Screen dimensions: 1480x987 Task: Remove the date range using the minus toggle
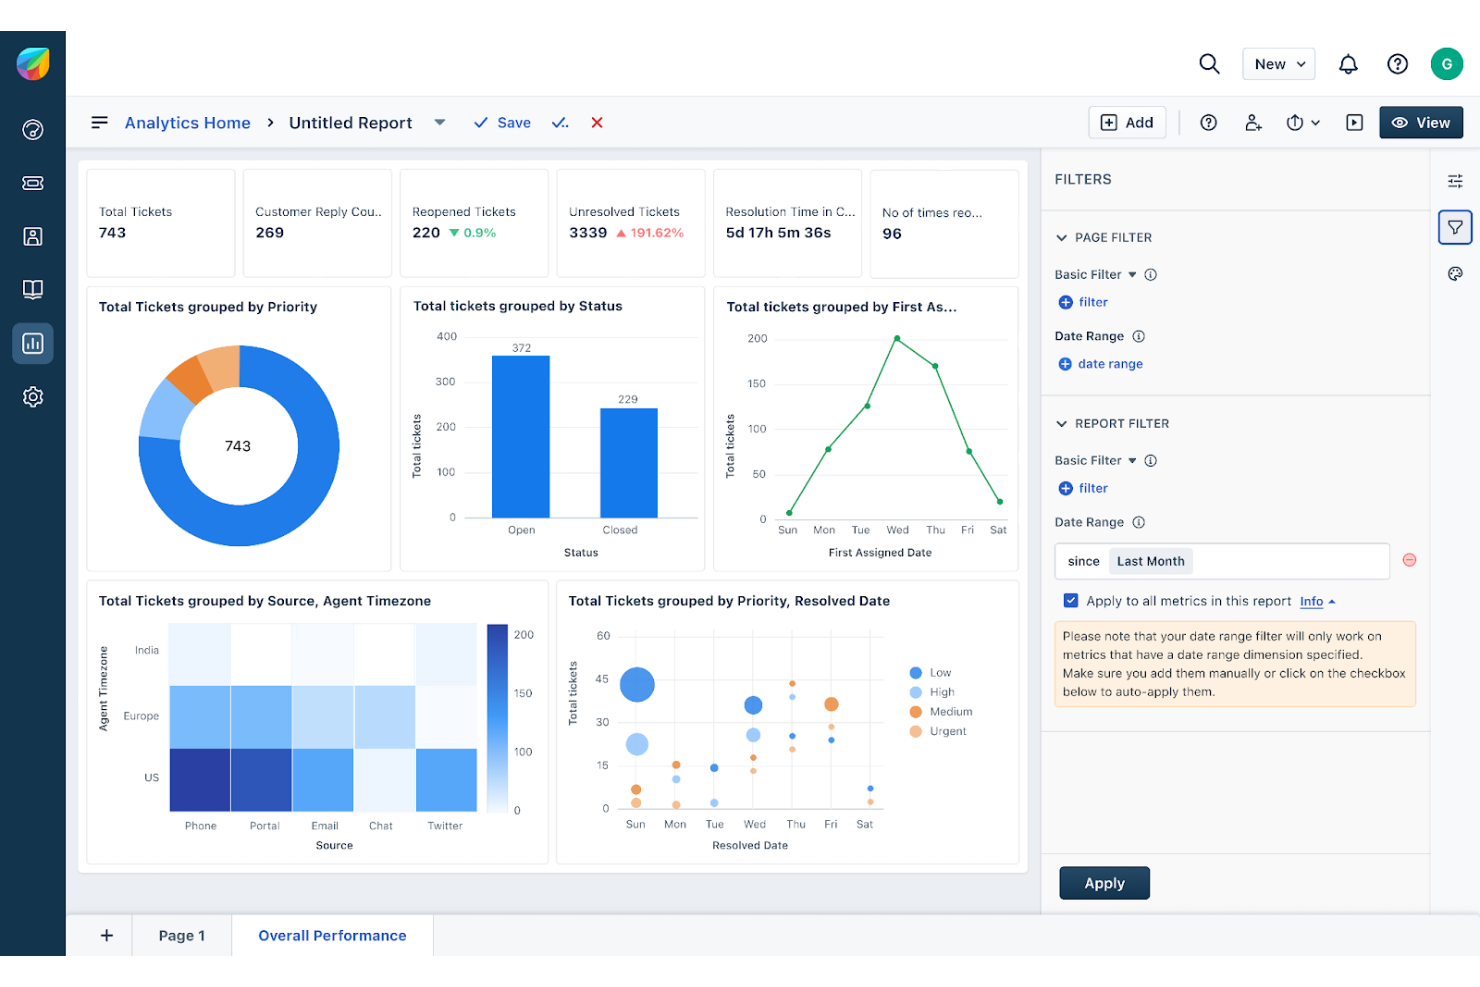pyautogui.click(x=1410, y=561)
